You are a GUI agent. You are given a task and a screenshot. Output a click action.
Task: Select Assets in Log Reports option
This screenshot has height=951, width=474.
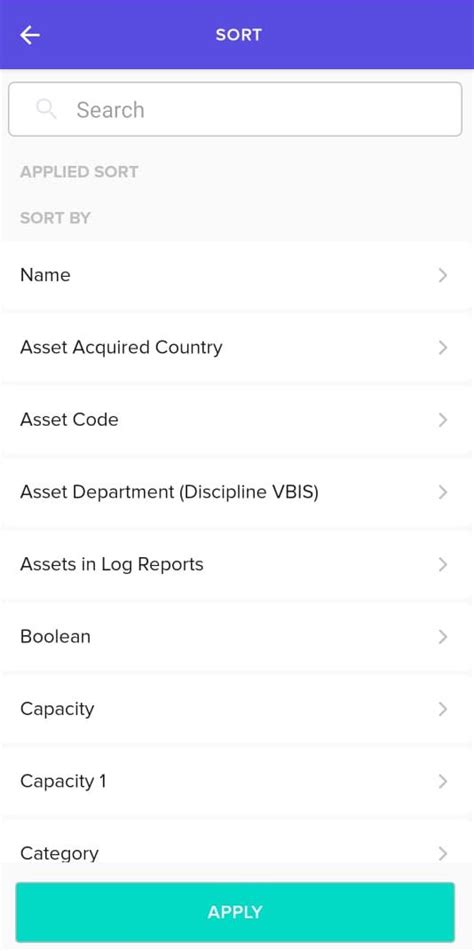(x=112, y=564)
